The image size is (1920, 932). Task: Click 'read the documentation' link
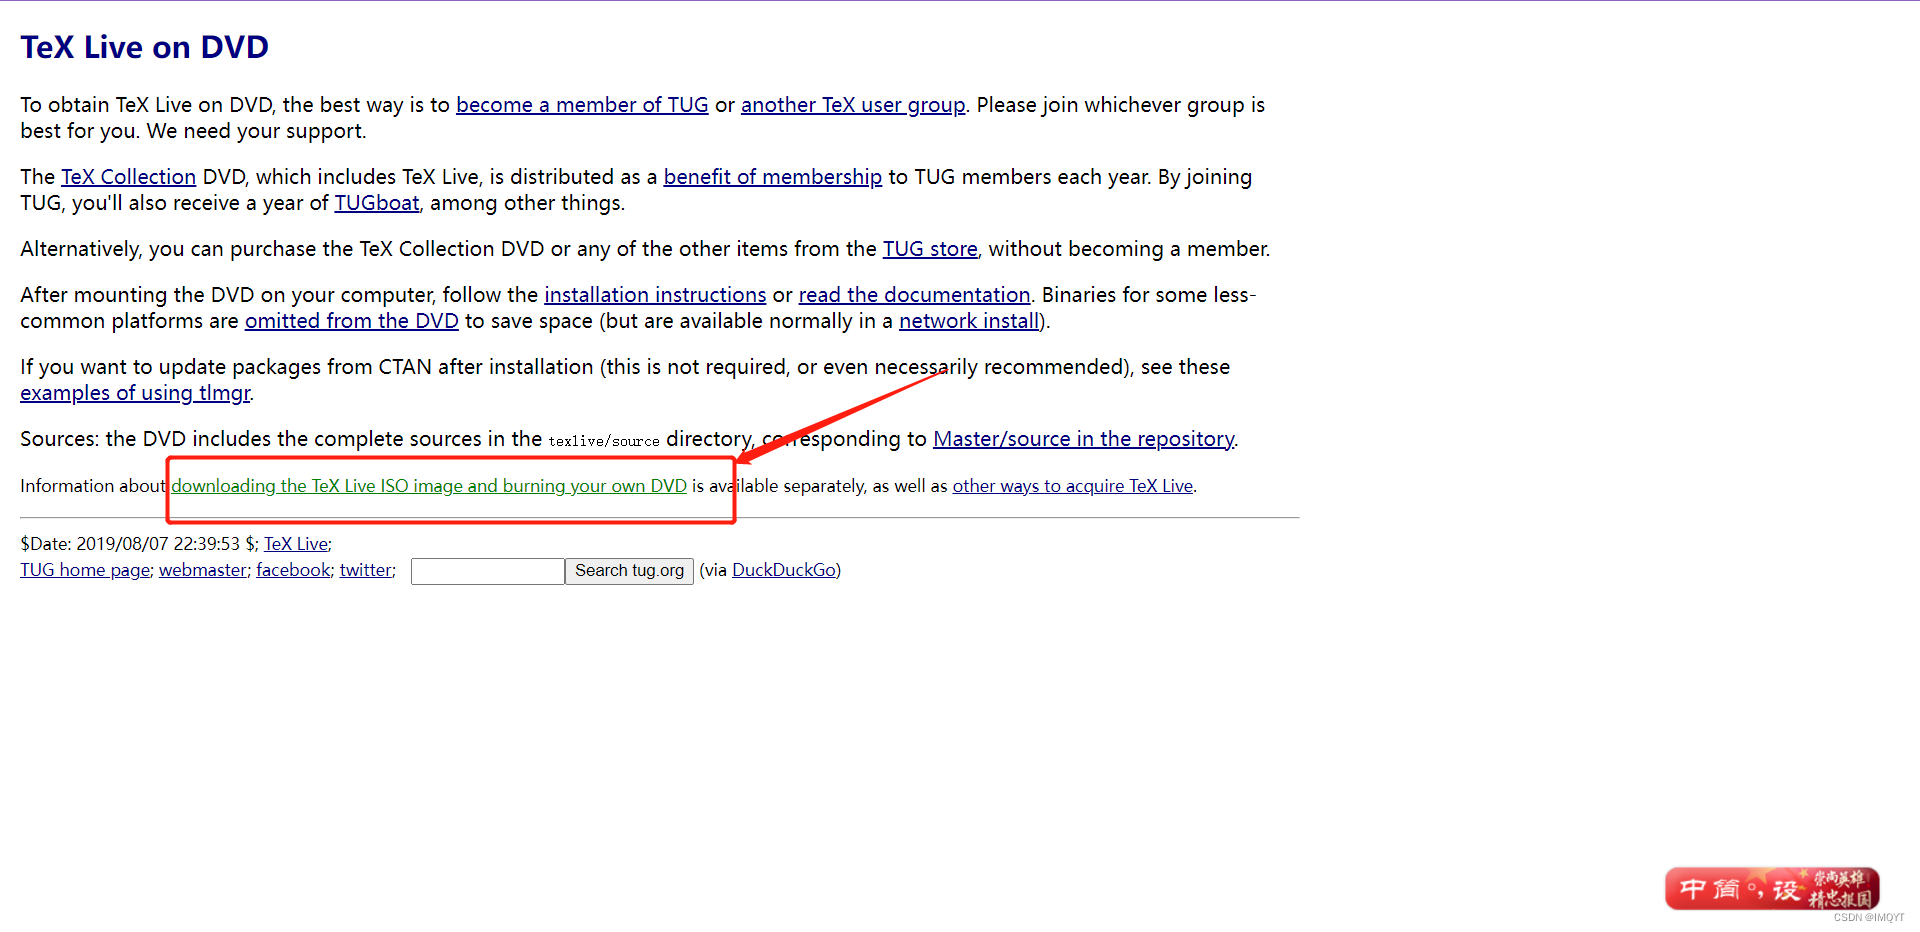(914, 295)
